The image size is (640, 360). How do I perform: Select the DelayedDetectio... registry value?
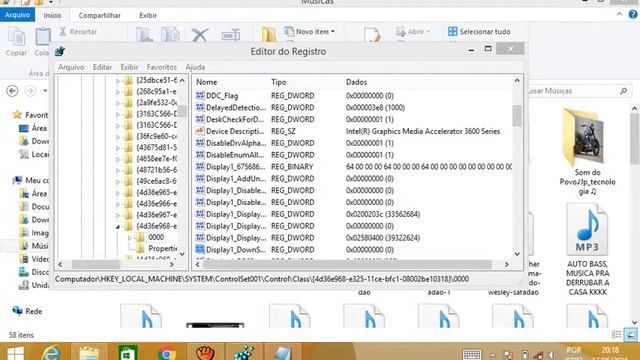tap(236, 107)
